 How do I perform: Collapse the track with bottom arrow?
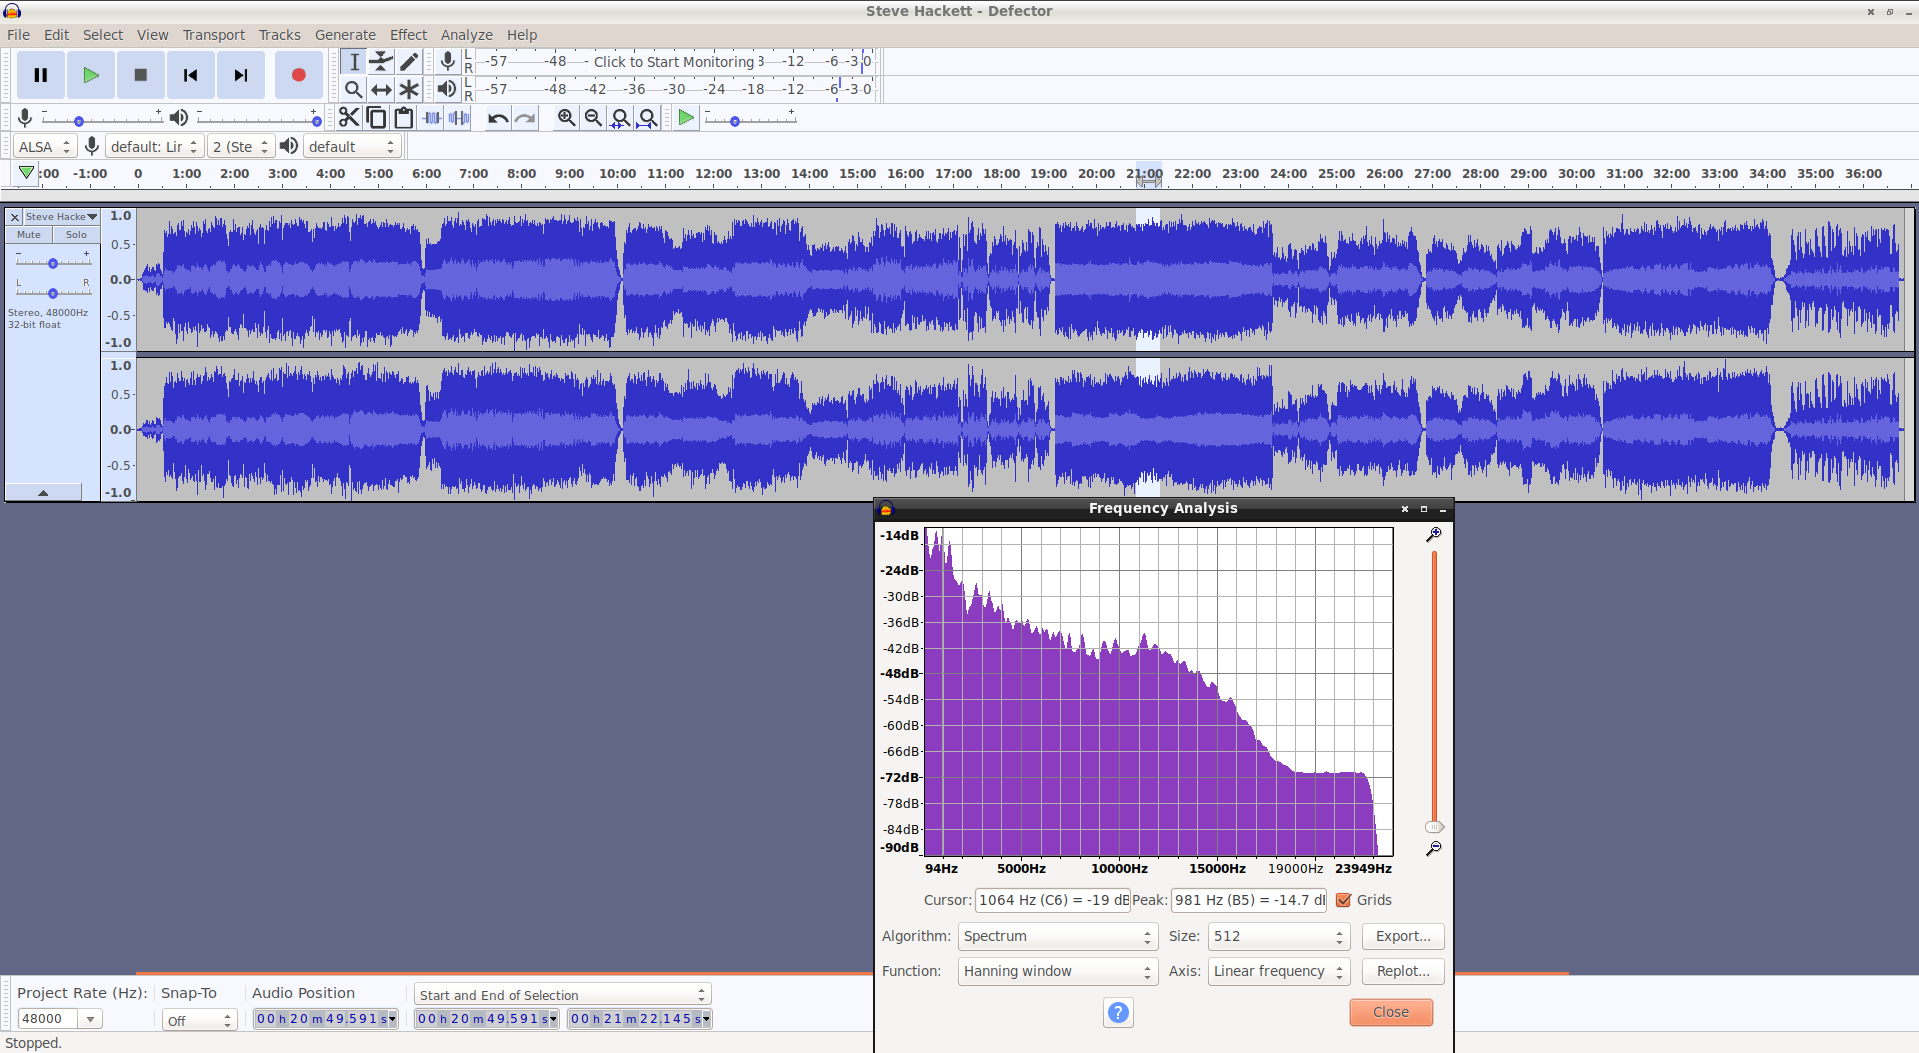pyautogui.click(x=43, y=493)
